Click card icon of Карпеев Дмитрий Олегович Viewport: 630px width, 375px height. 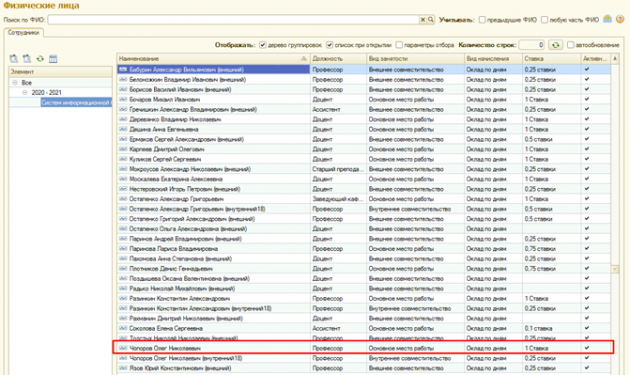pyautogui.click(x=123, y=149)
